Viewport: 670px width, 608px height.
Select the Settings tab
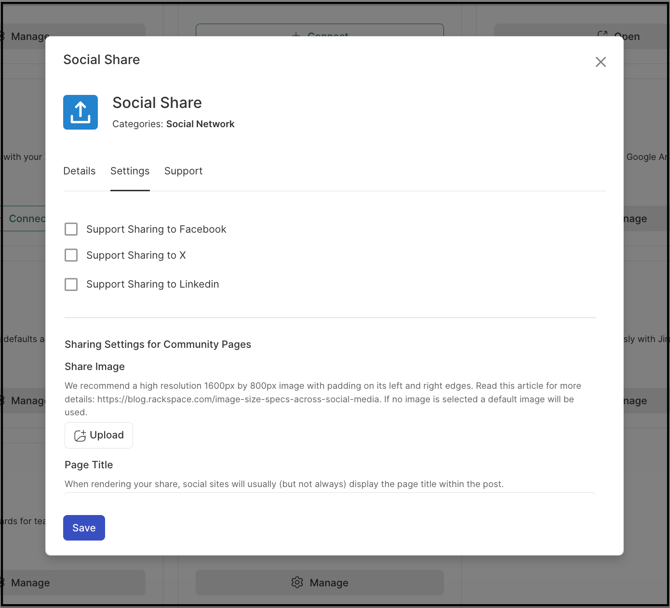pos(130,171)
